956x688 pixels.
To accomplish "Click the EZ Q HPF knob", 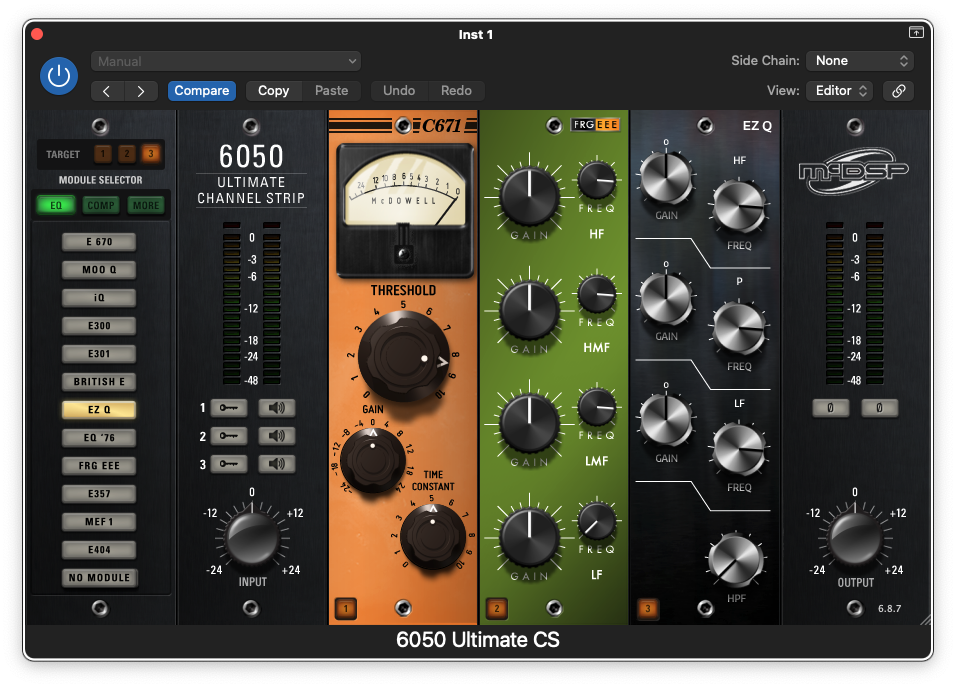I will pyautogui.click(x=736, y=561).
